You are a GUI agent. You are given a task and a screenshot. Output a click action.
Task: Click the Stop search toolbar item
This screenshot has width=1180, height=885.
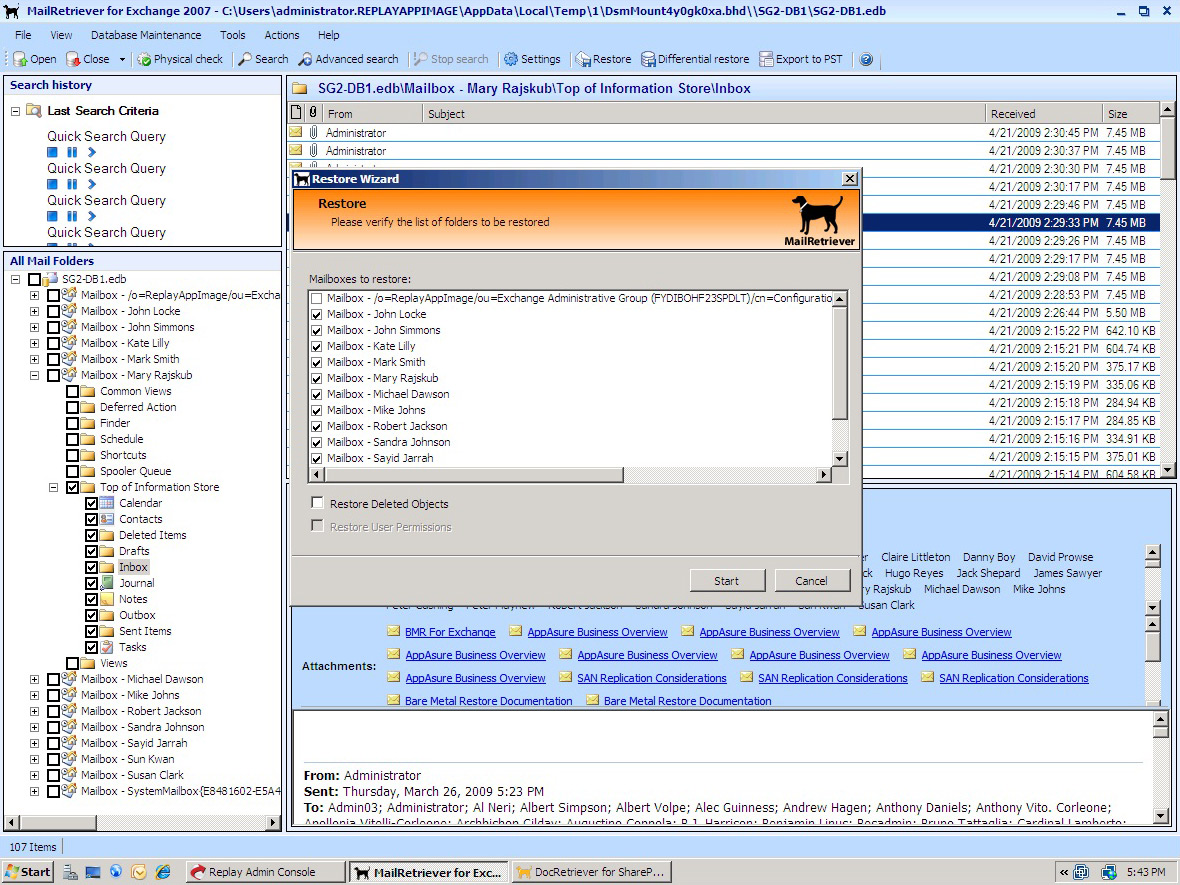452,59
